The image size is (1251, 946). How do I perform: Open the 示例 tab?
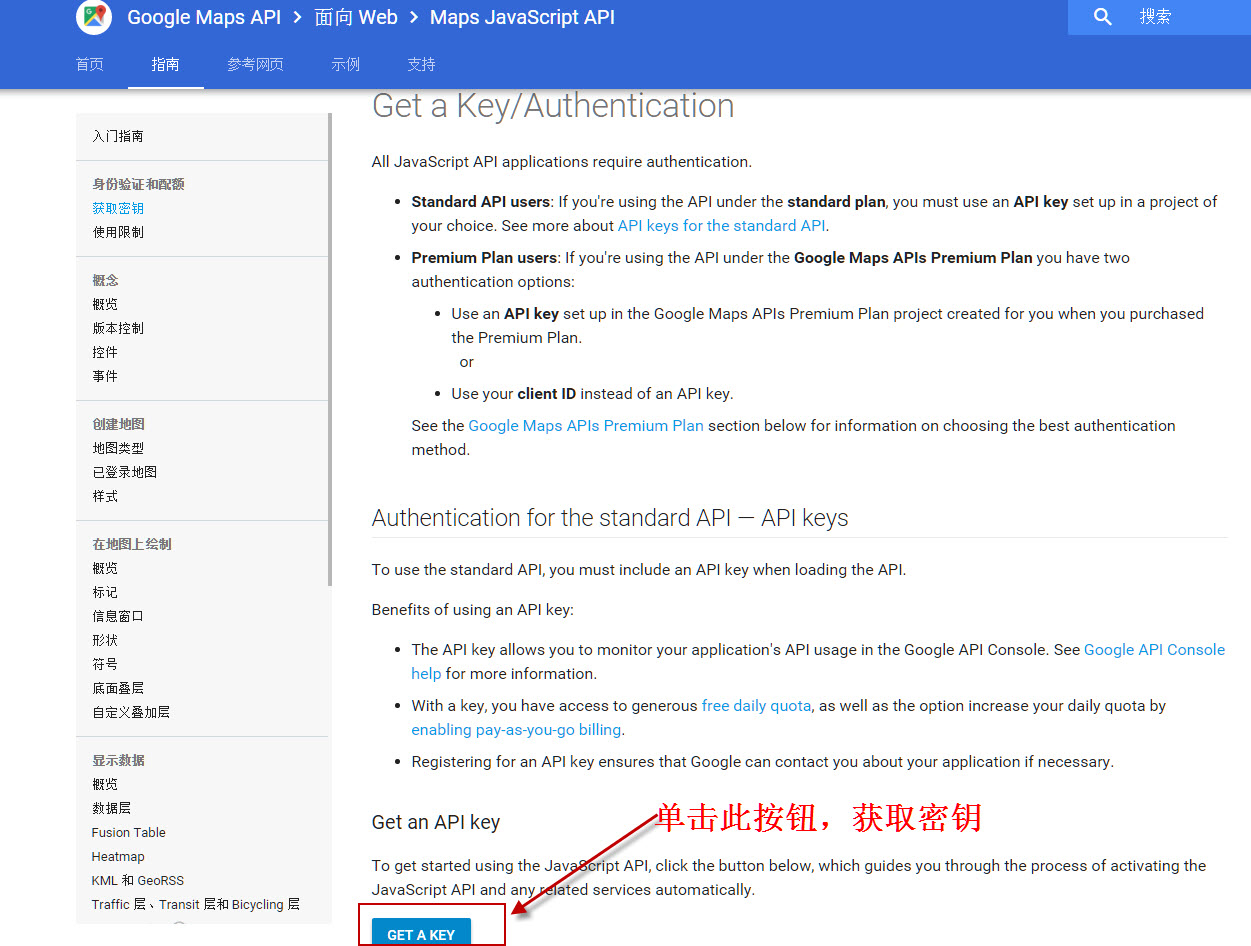point(345,64)
